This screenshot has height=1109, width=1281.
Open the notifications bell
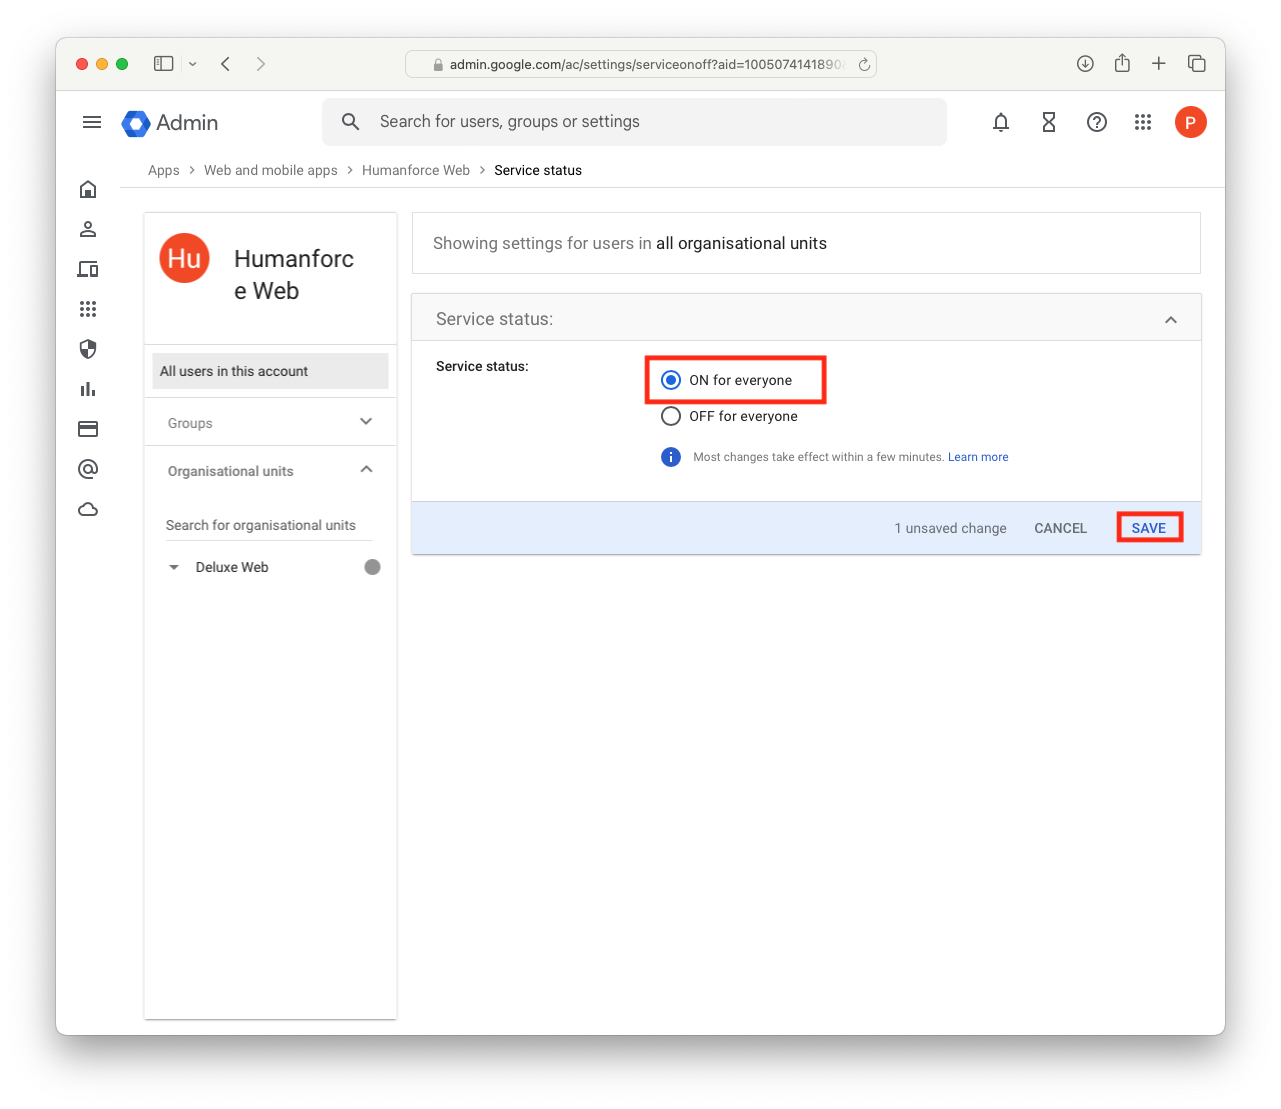coord(1001,122)
